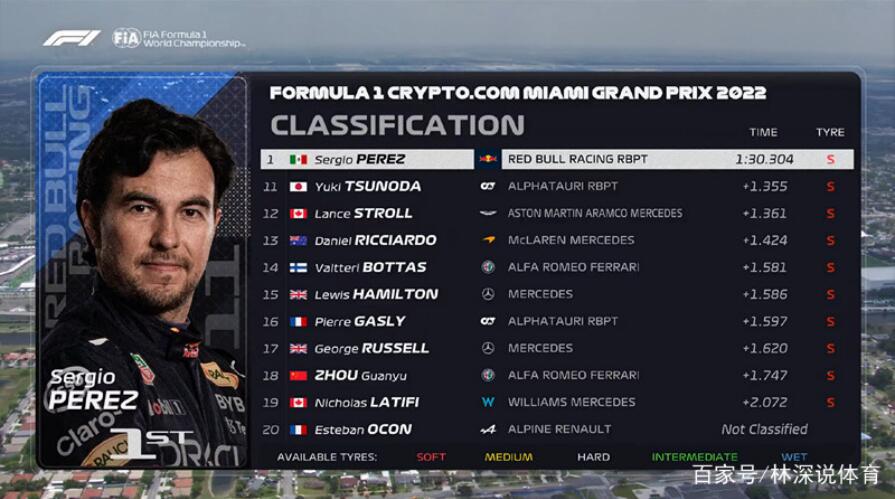Click the Chinese flag beside Zhou Guanyu

click(299, 376)
